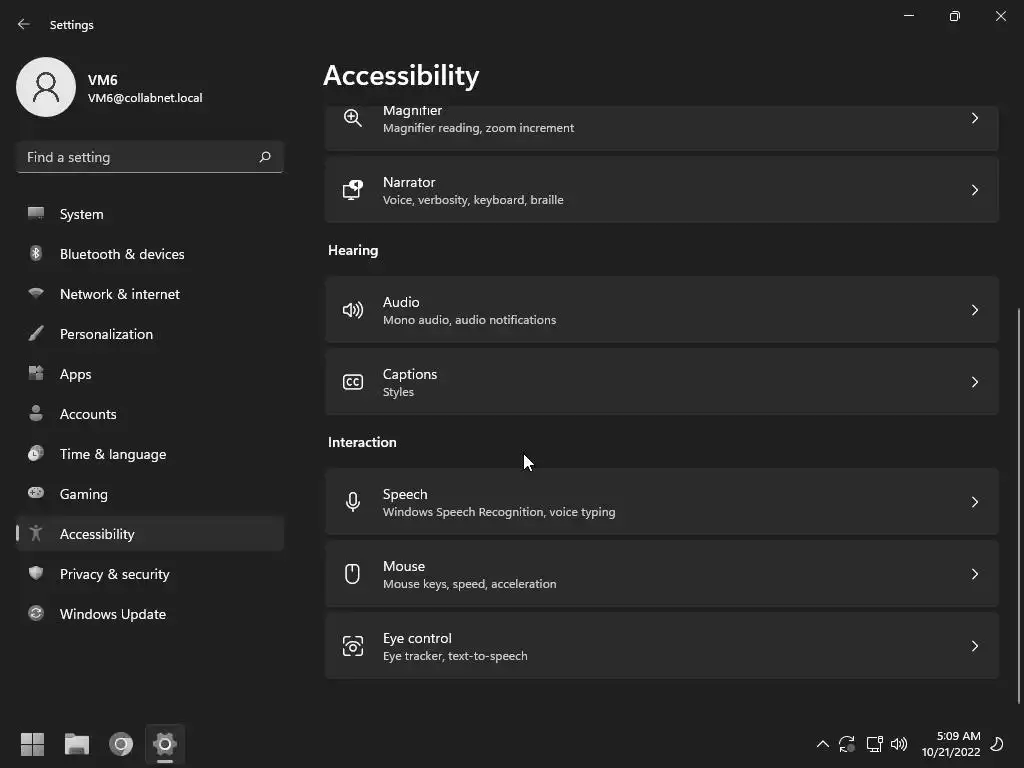Show hidden system tray icons
Screen dimensions: 1024x768
pyautogui.click(x=822, y=744)
